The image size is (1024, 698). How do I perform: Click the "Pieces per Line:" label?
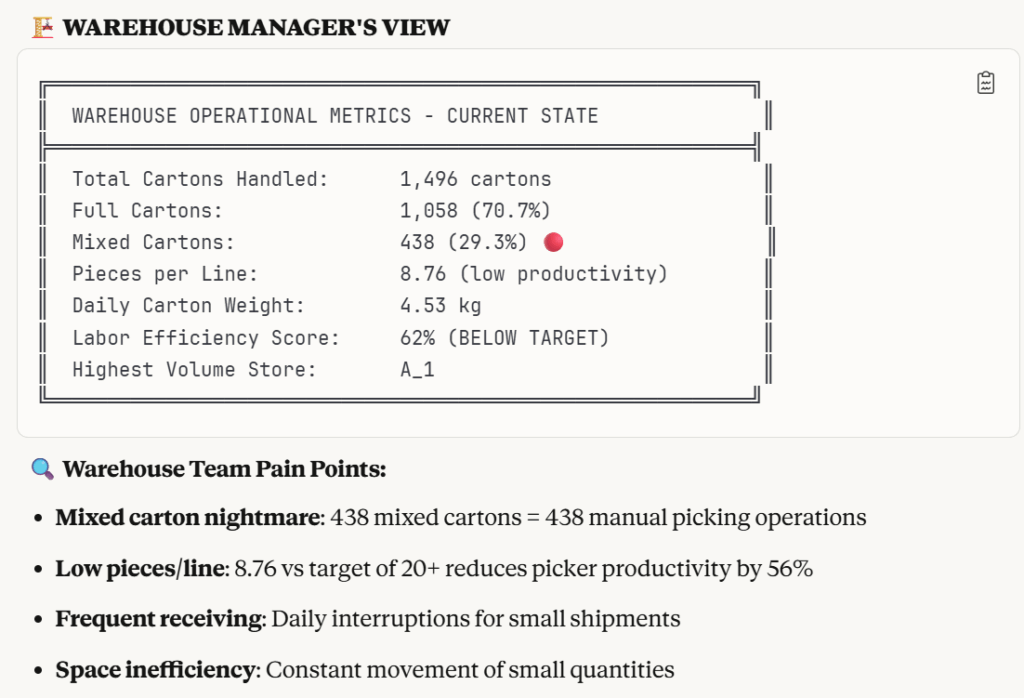pyautogui.click(x=165, y=274)
